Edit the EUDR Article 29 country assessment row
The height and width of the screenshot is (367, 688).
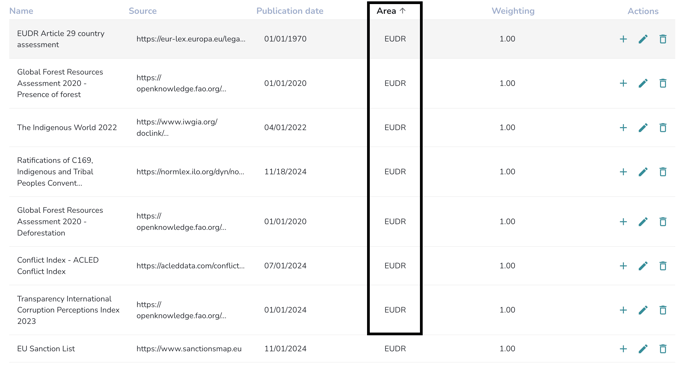pyautogui.click(x=643, y=39)
